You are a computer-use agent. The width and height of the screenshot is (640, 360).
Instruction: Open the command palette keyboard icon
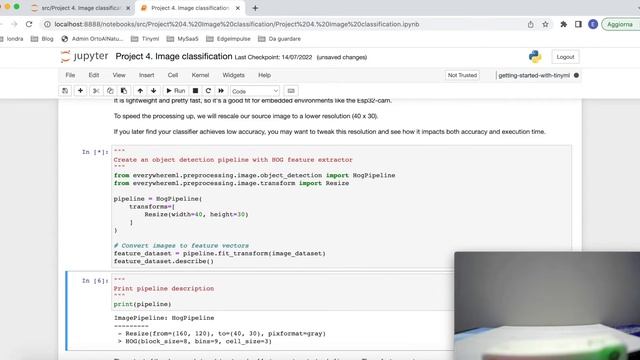point(291,91)
